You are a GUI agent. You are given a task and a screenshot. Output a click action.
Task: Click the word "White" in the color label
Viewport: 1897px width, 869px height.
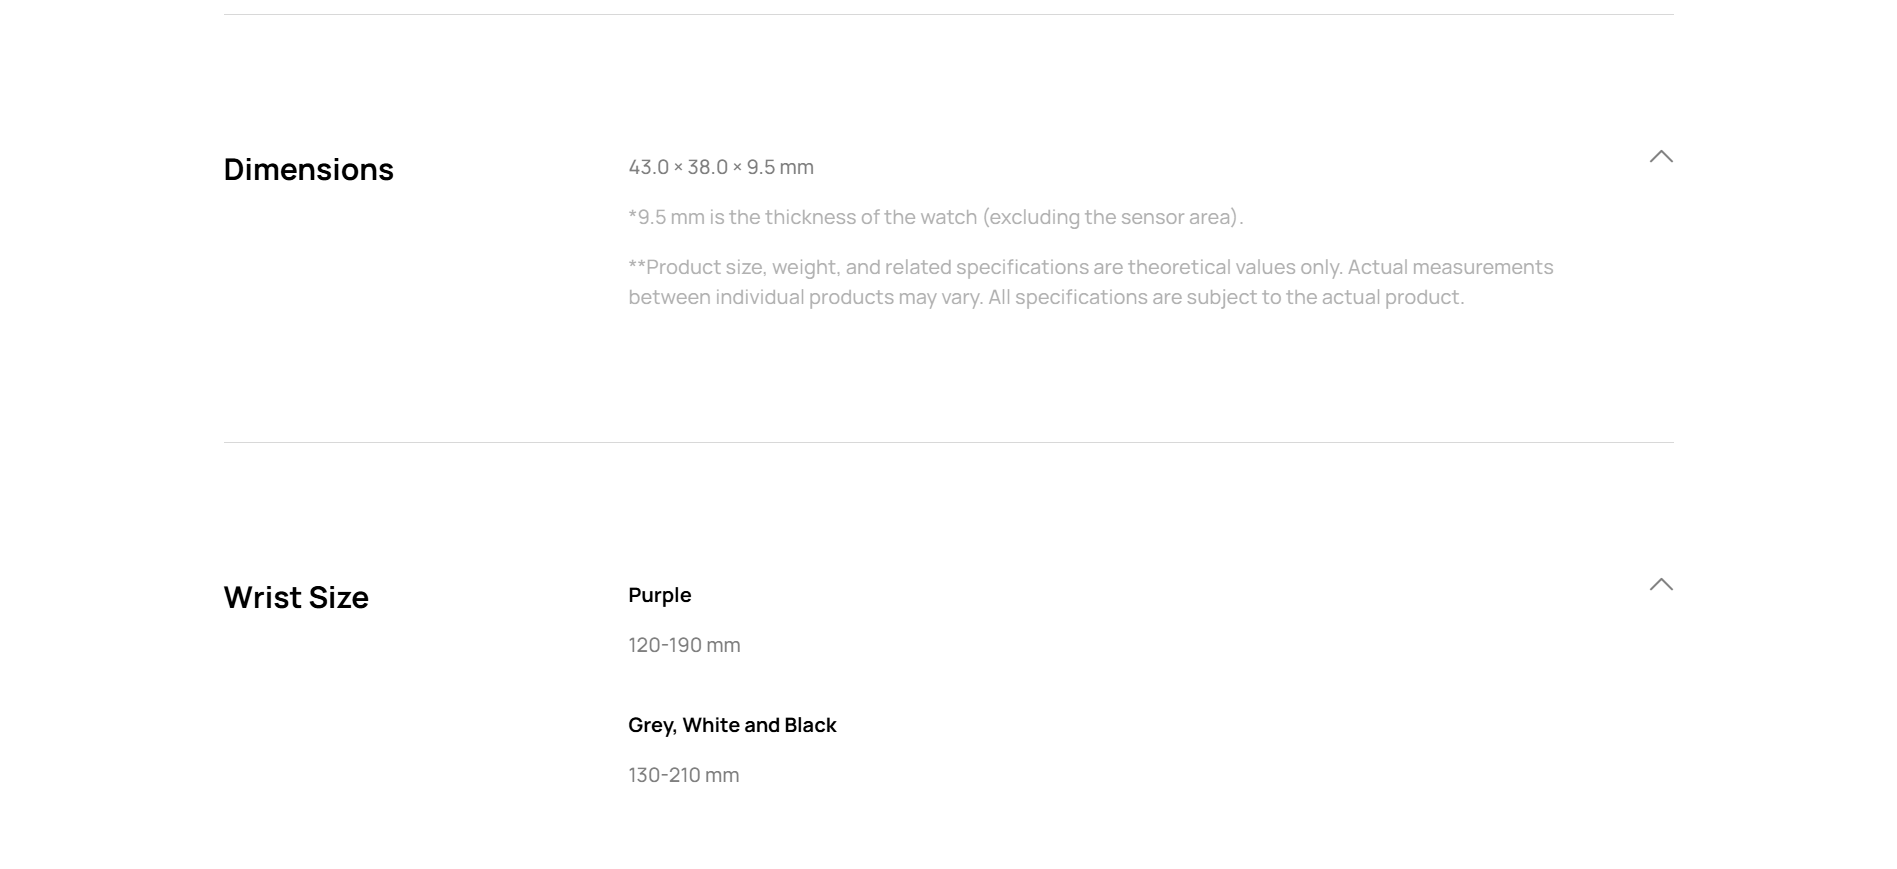[x=711, y=725]
